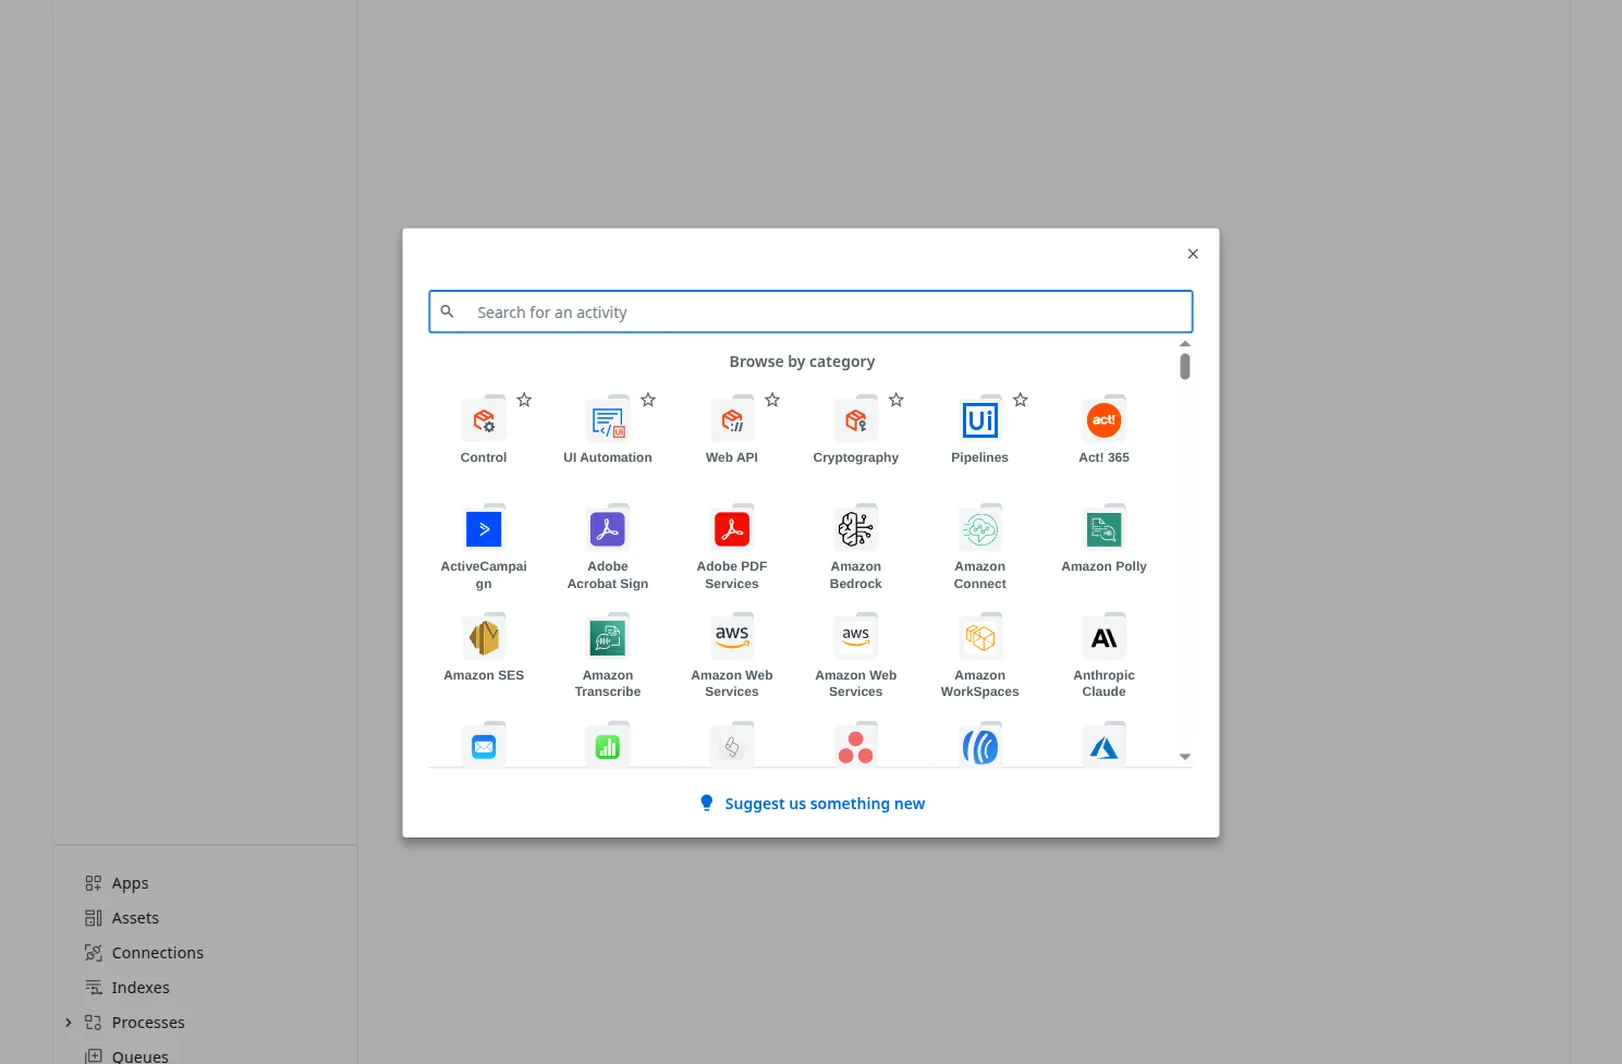Image resolution: width=1622 pixels, height=1064 pixels.
Task: Click the lightbulb icon beside the suggestion link
Action: [x=707, y=803]
